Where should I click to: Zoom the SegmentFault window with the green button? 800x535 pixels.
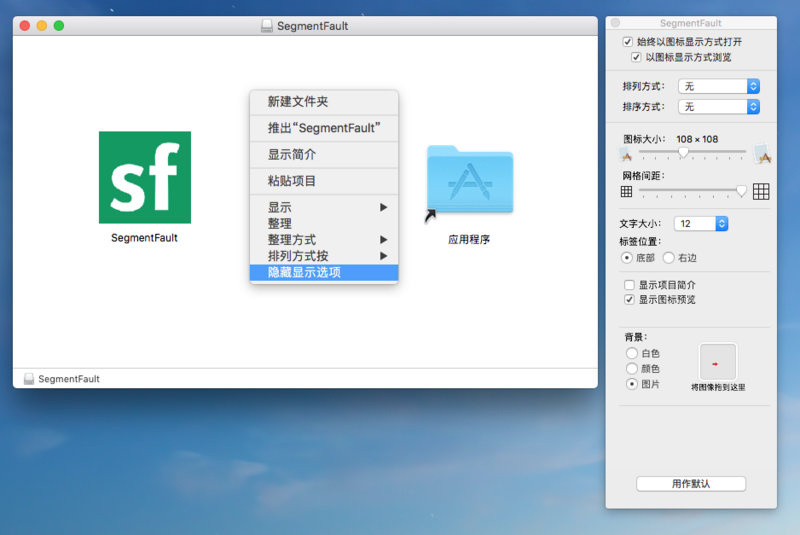pyautogui.click(x=59, y=26)
